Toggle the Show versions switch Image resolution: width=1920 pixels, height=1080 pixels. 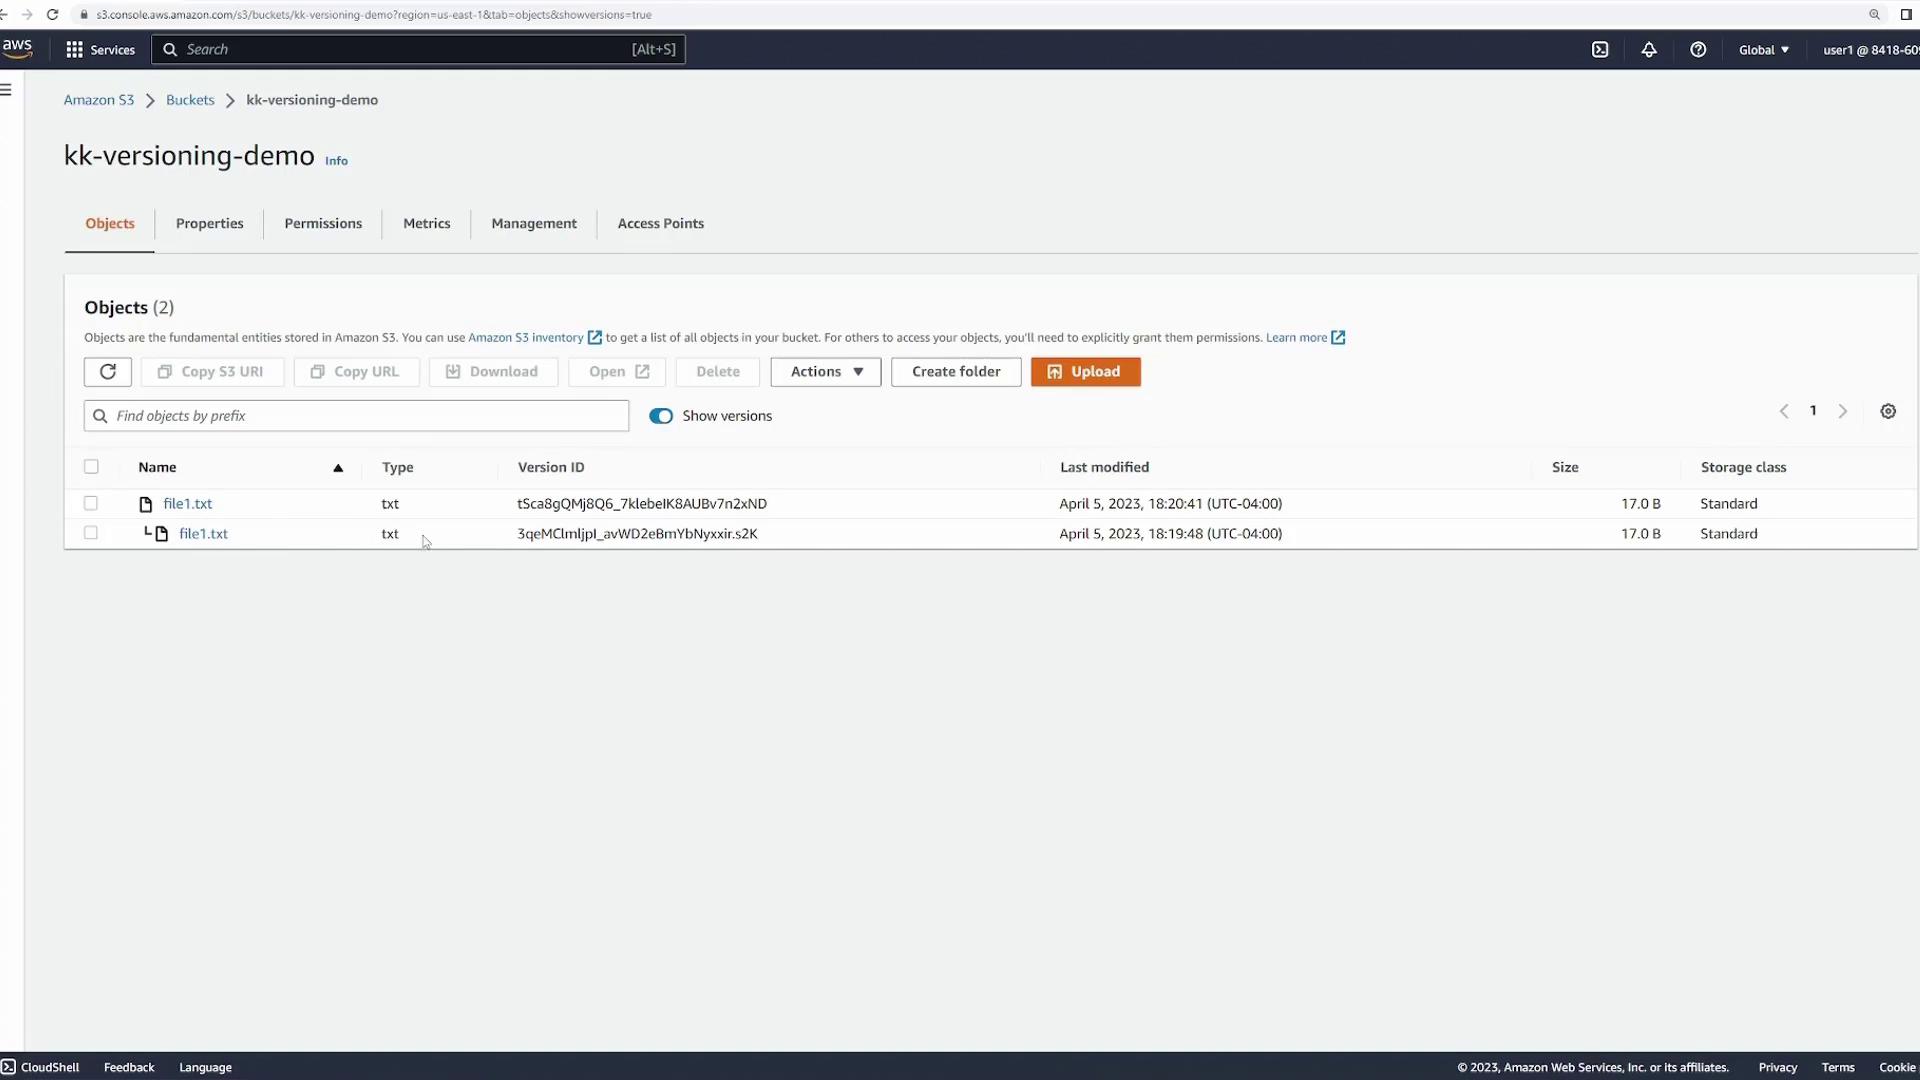click(x=661, y=416)
